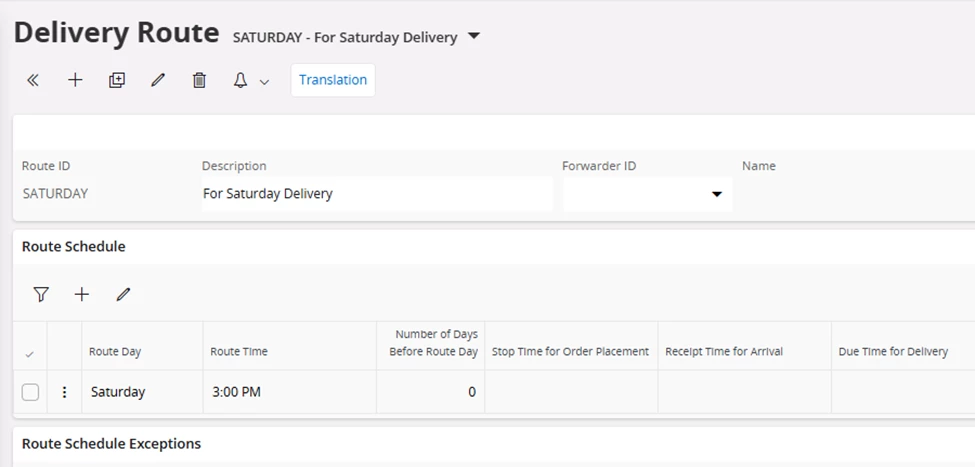The height and width of the screenshot is (467, 975).
Task: Open the SATURDAY record selector dropdown
Action: coord(474,37)
